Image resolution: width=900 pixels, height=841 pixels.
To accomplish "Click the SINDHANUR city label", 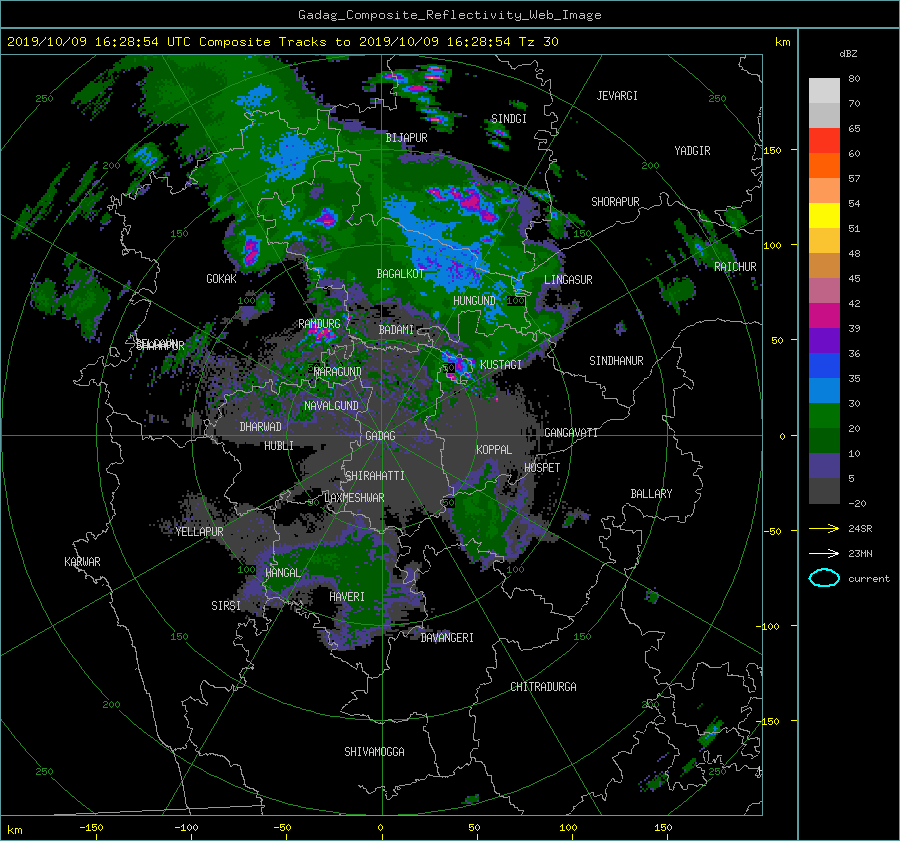I will click(616, 361).
